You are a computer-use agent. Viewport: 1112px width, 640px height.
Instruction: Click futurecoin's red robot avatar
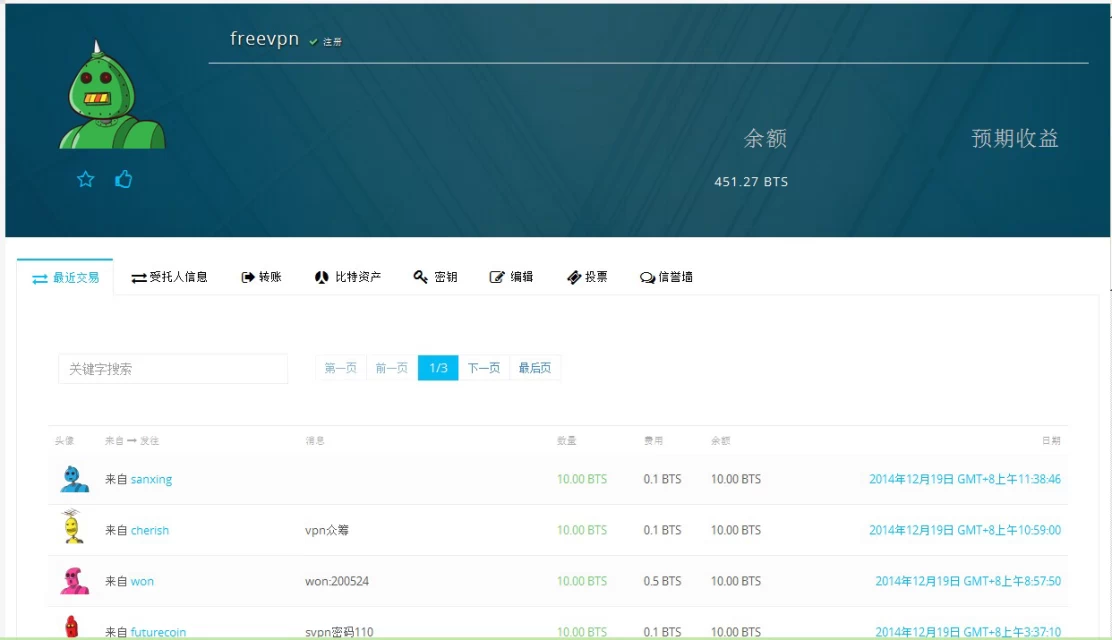72,628
